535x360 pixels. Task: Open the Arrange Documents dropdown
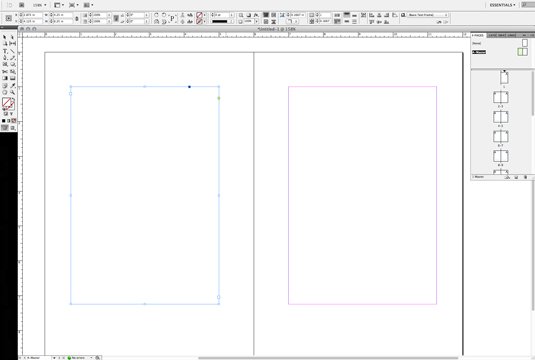click(x=88, y=5)
